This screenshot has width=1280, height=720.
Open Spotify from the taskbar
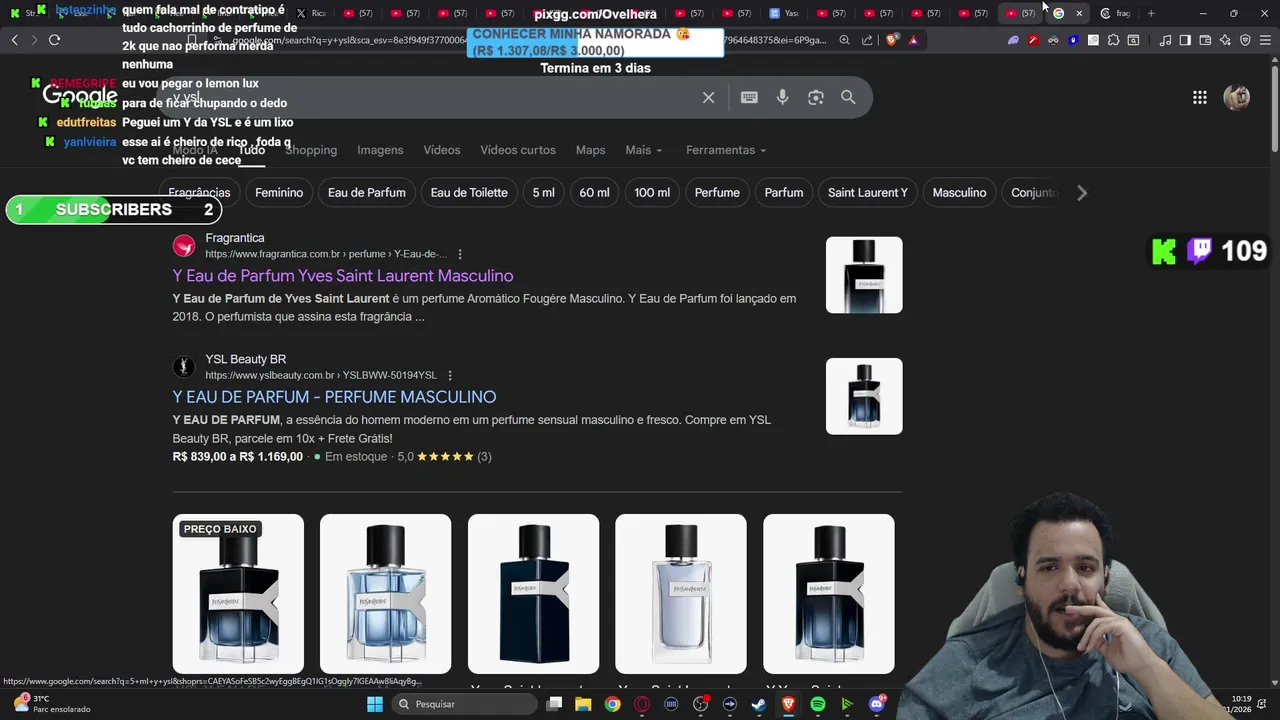pos(818,704)
